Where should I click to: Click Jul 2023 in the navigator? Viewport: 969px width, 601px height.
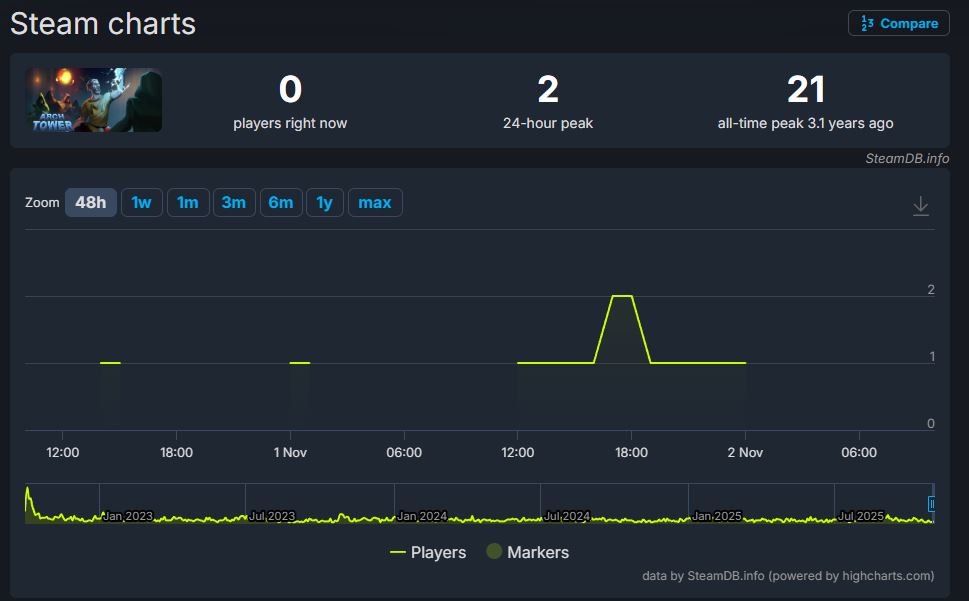click(272, 516)
